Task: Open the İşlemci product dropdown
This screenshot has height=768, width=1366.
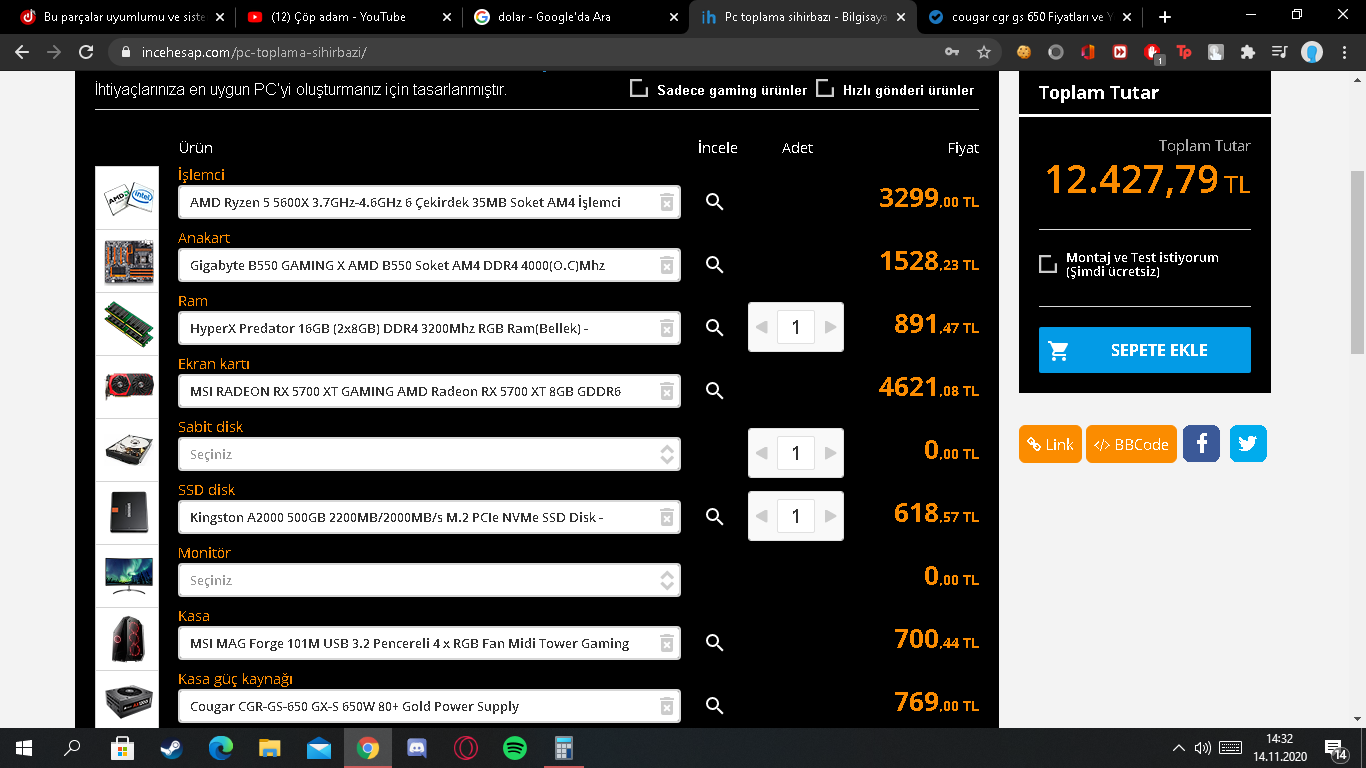Action: point(429,202)
